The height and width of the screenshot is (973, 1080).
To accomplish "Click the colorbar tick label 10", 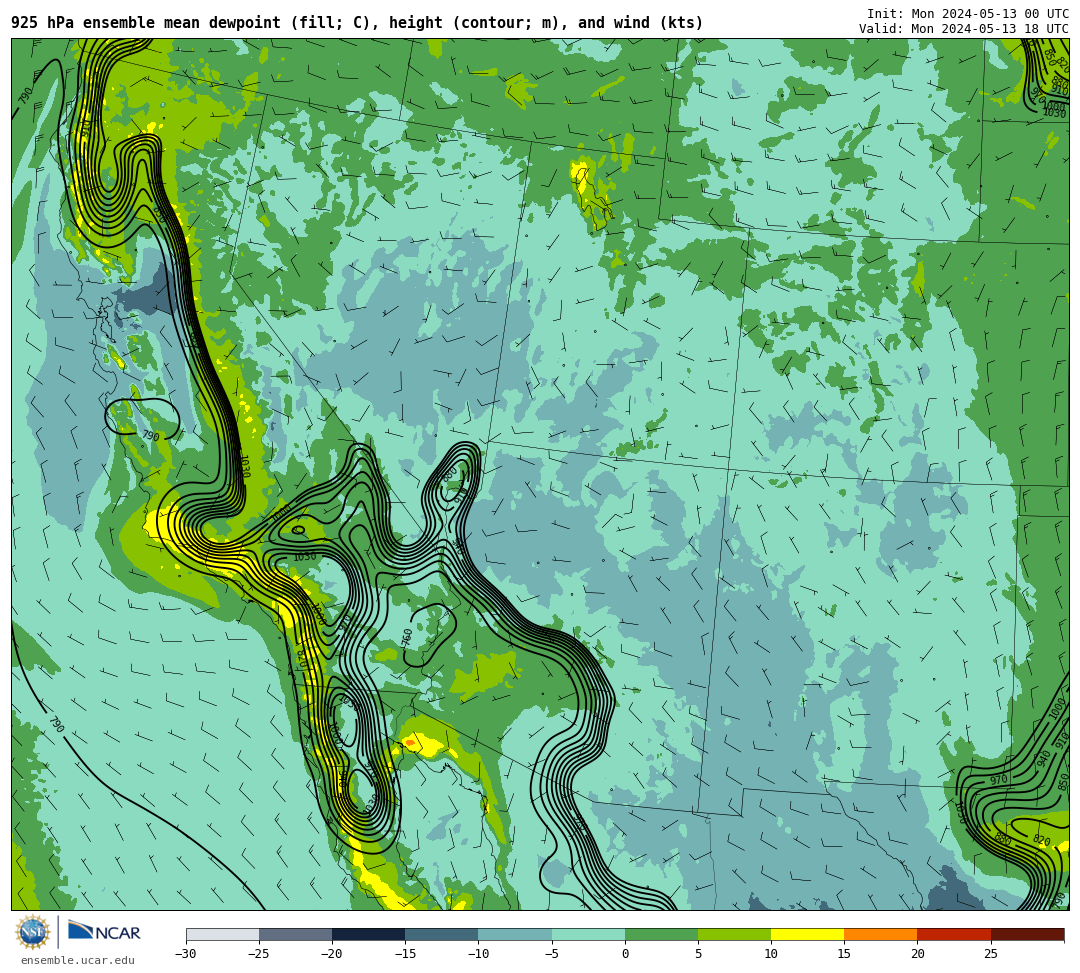I will pos(771,954).
